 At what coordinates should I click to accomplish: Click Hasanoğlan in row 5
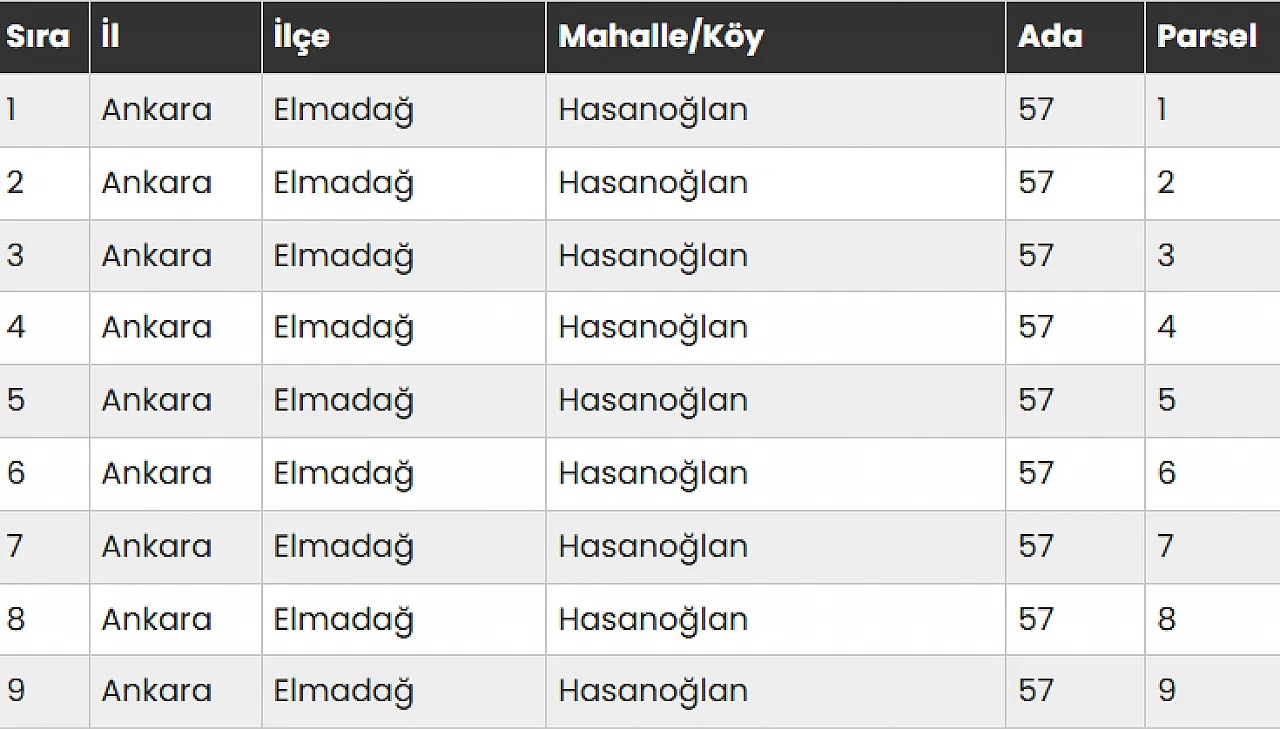coord(652,400)
